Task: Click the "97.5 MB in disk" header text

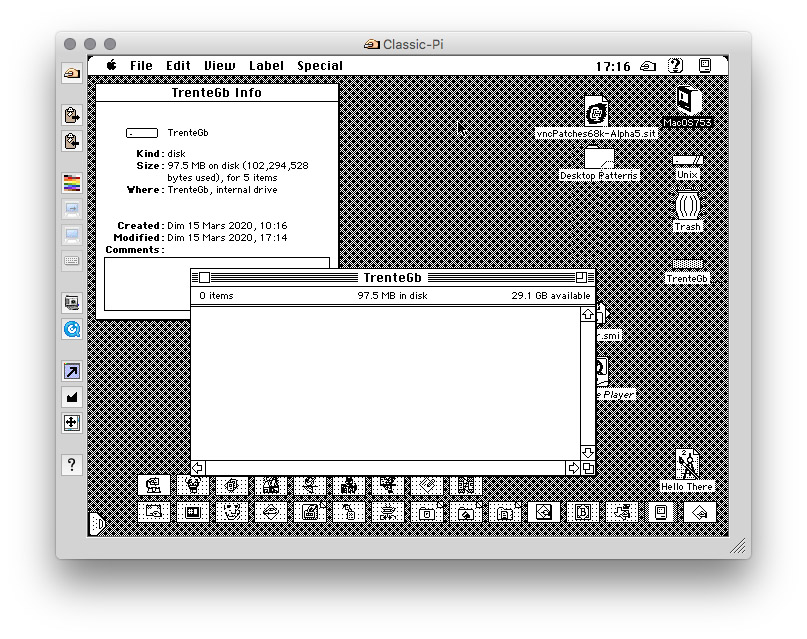Action: click(x=392, y=296)
